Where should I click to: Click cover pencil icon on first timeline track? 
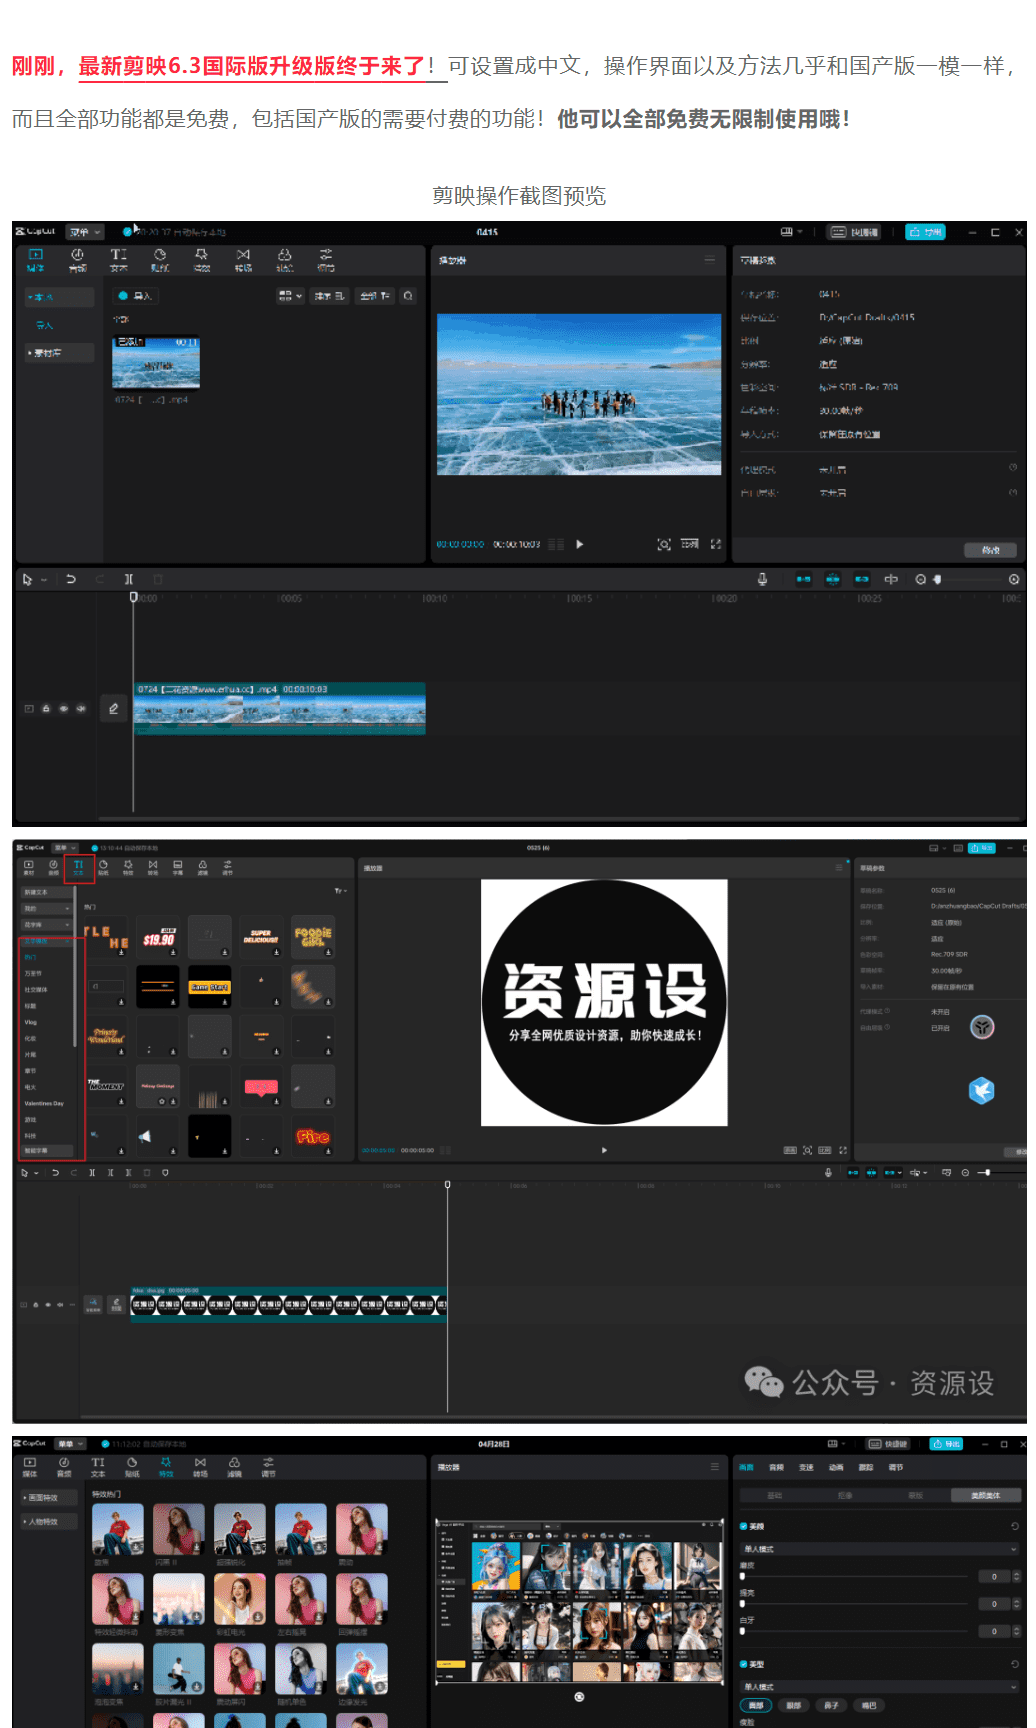pyautogui.click(x=113, y=708)
